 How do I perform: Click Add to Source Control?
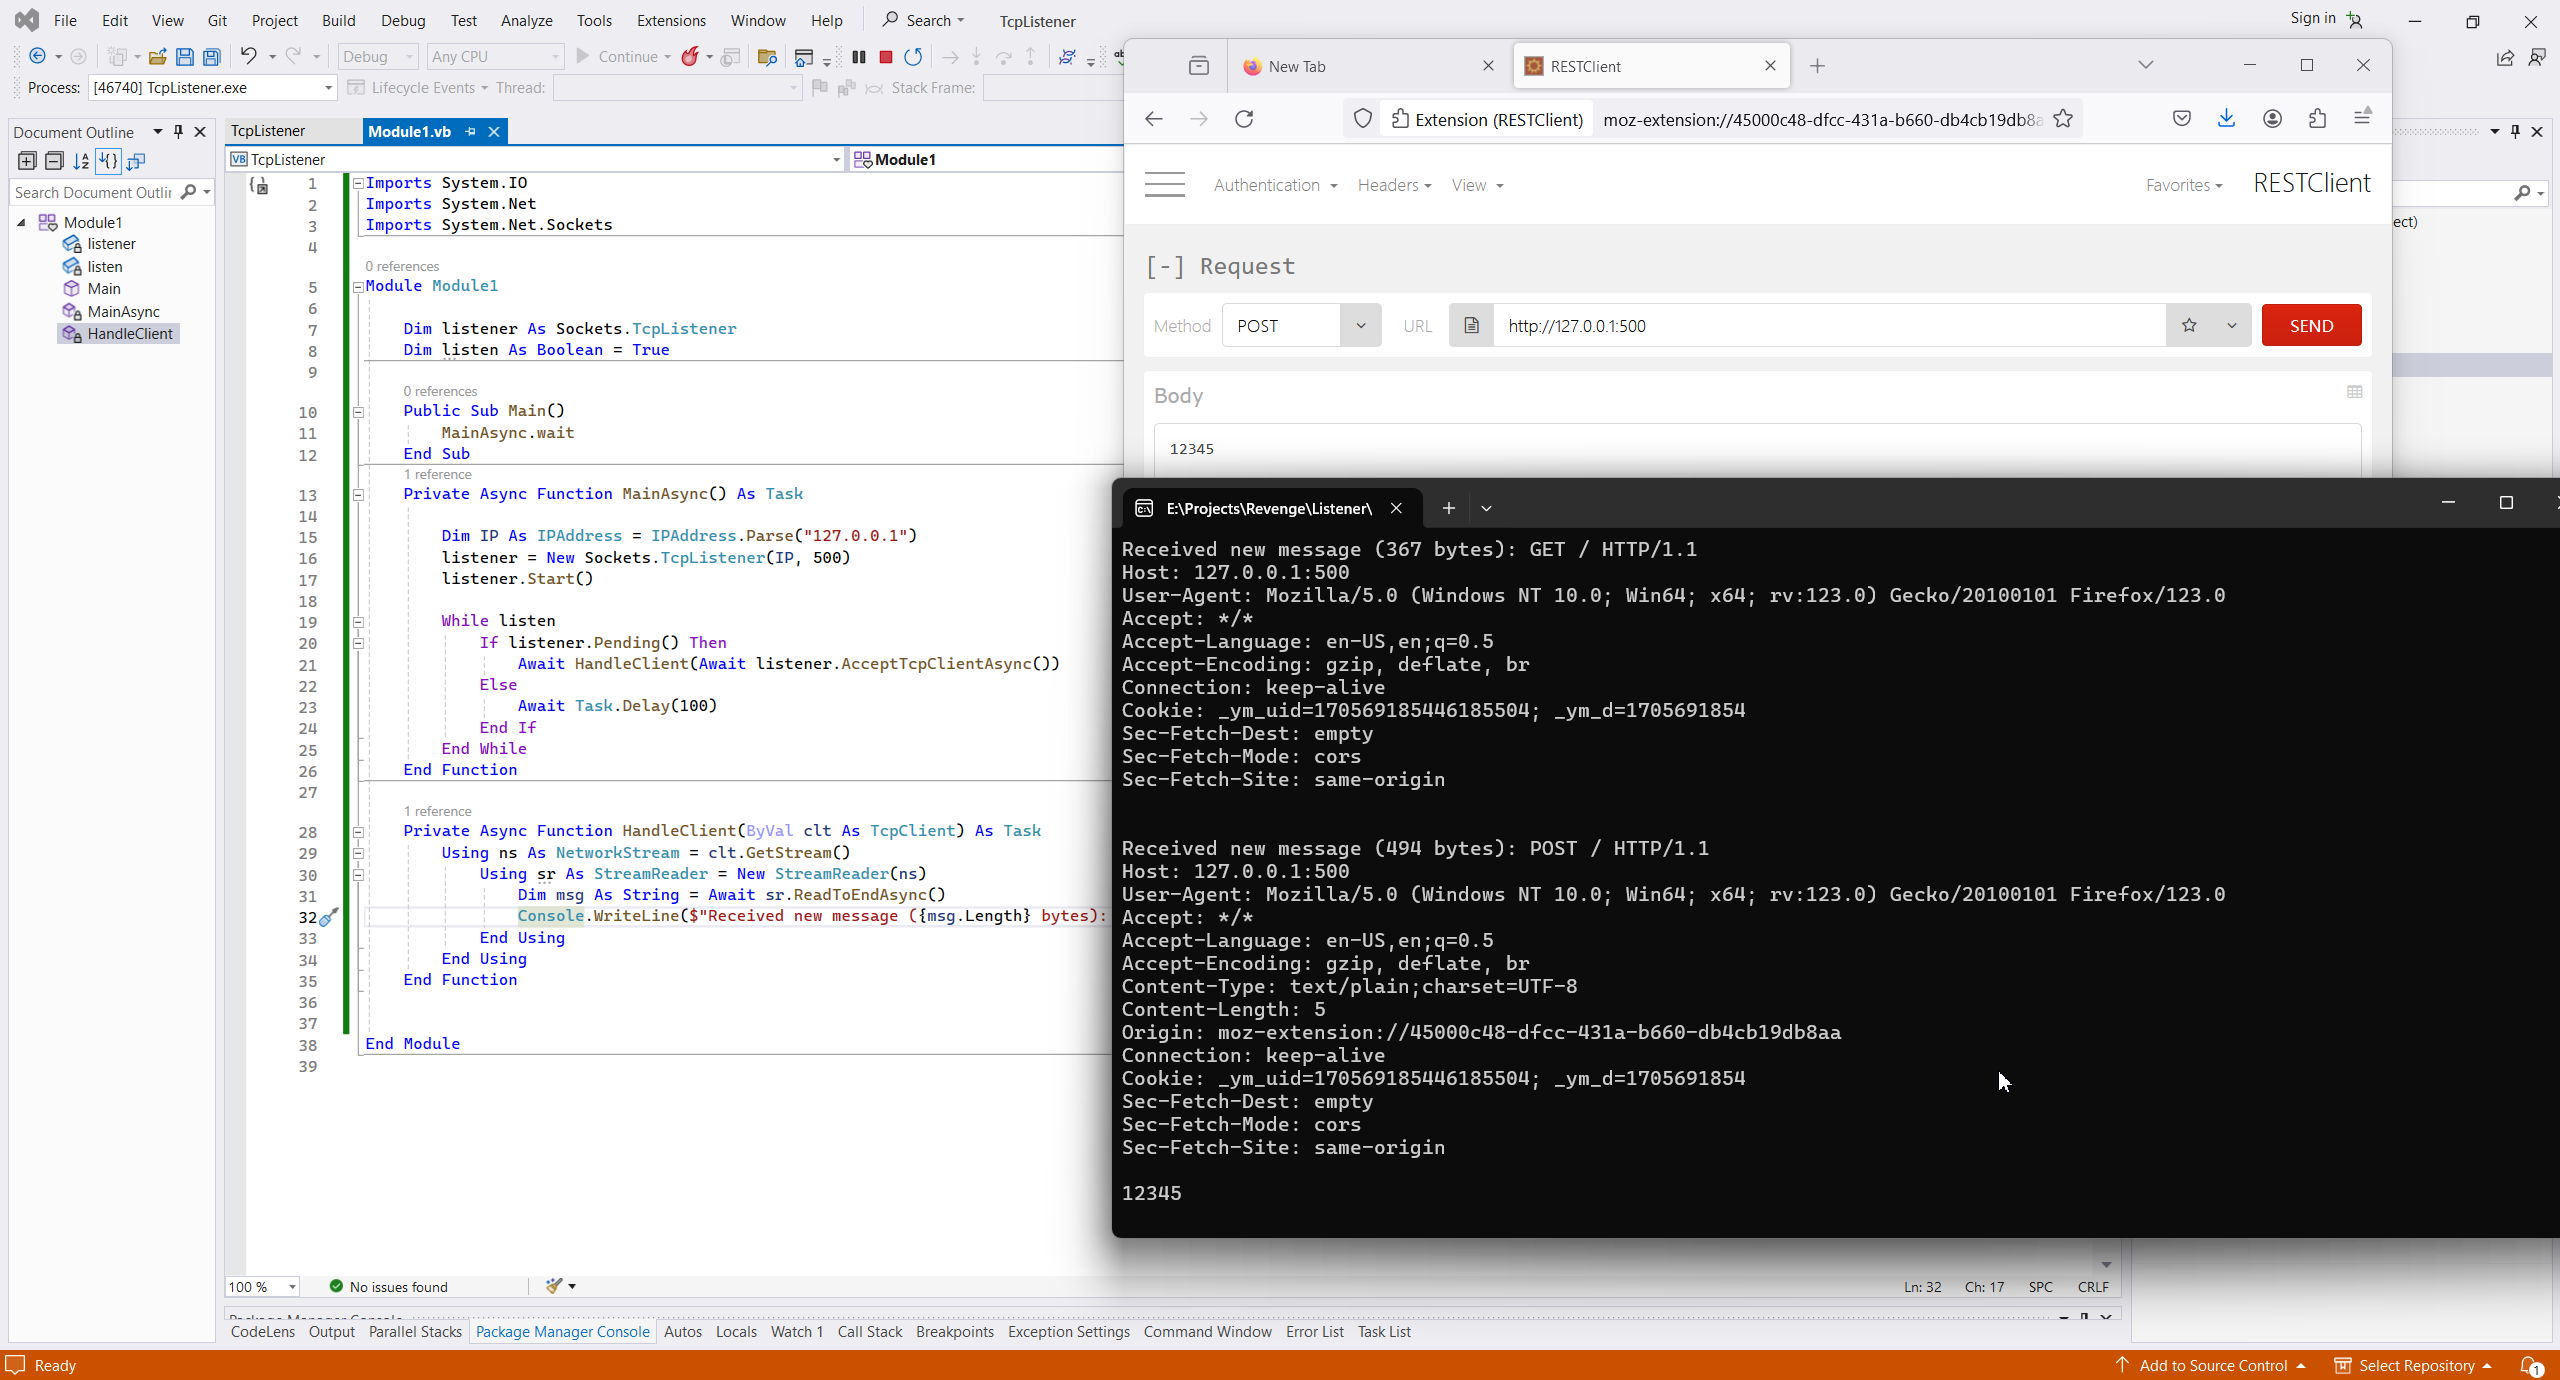point(2212,1366)
